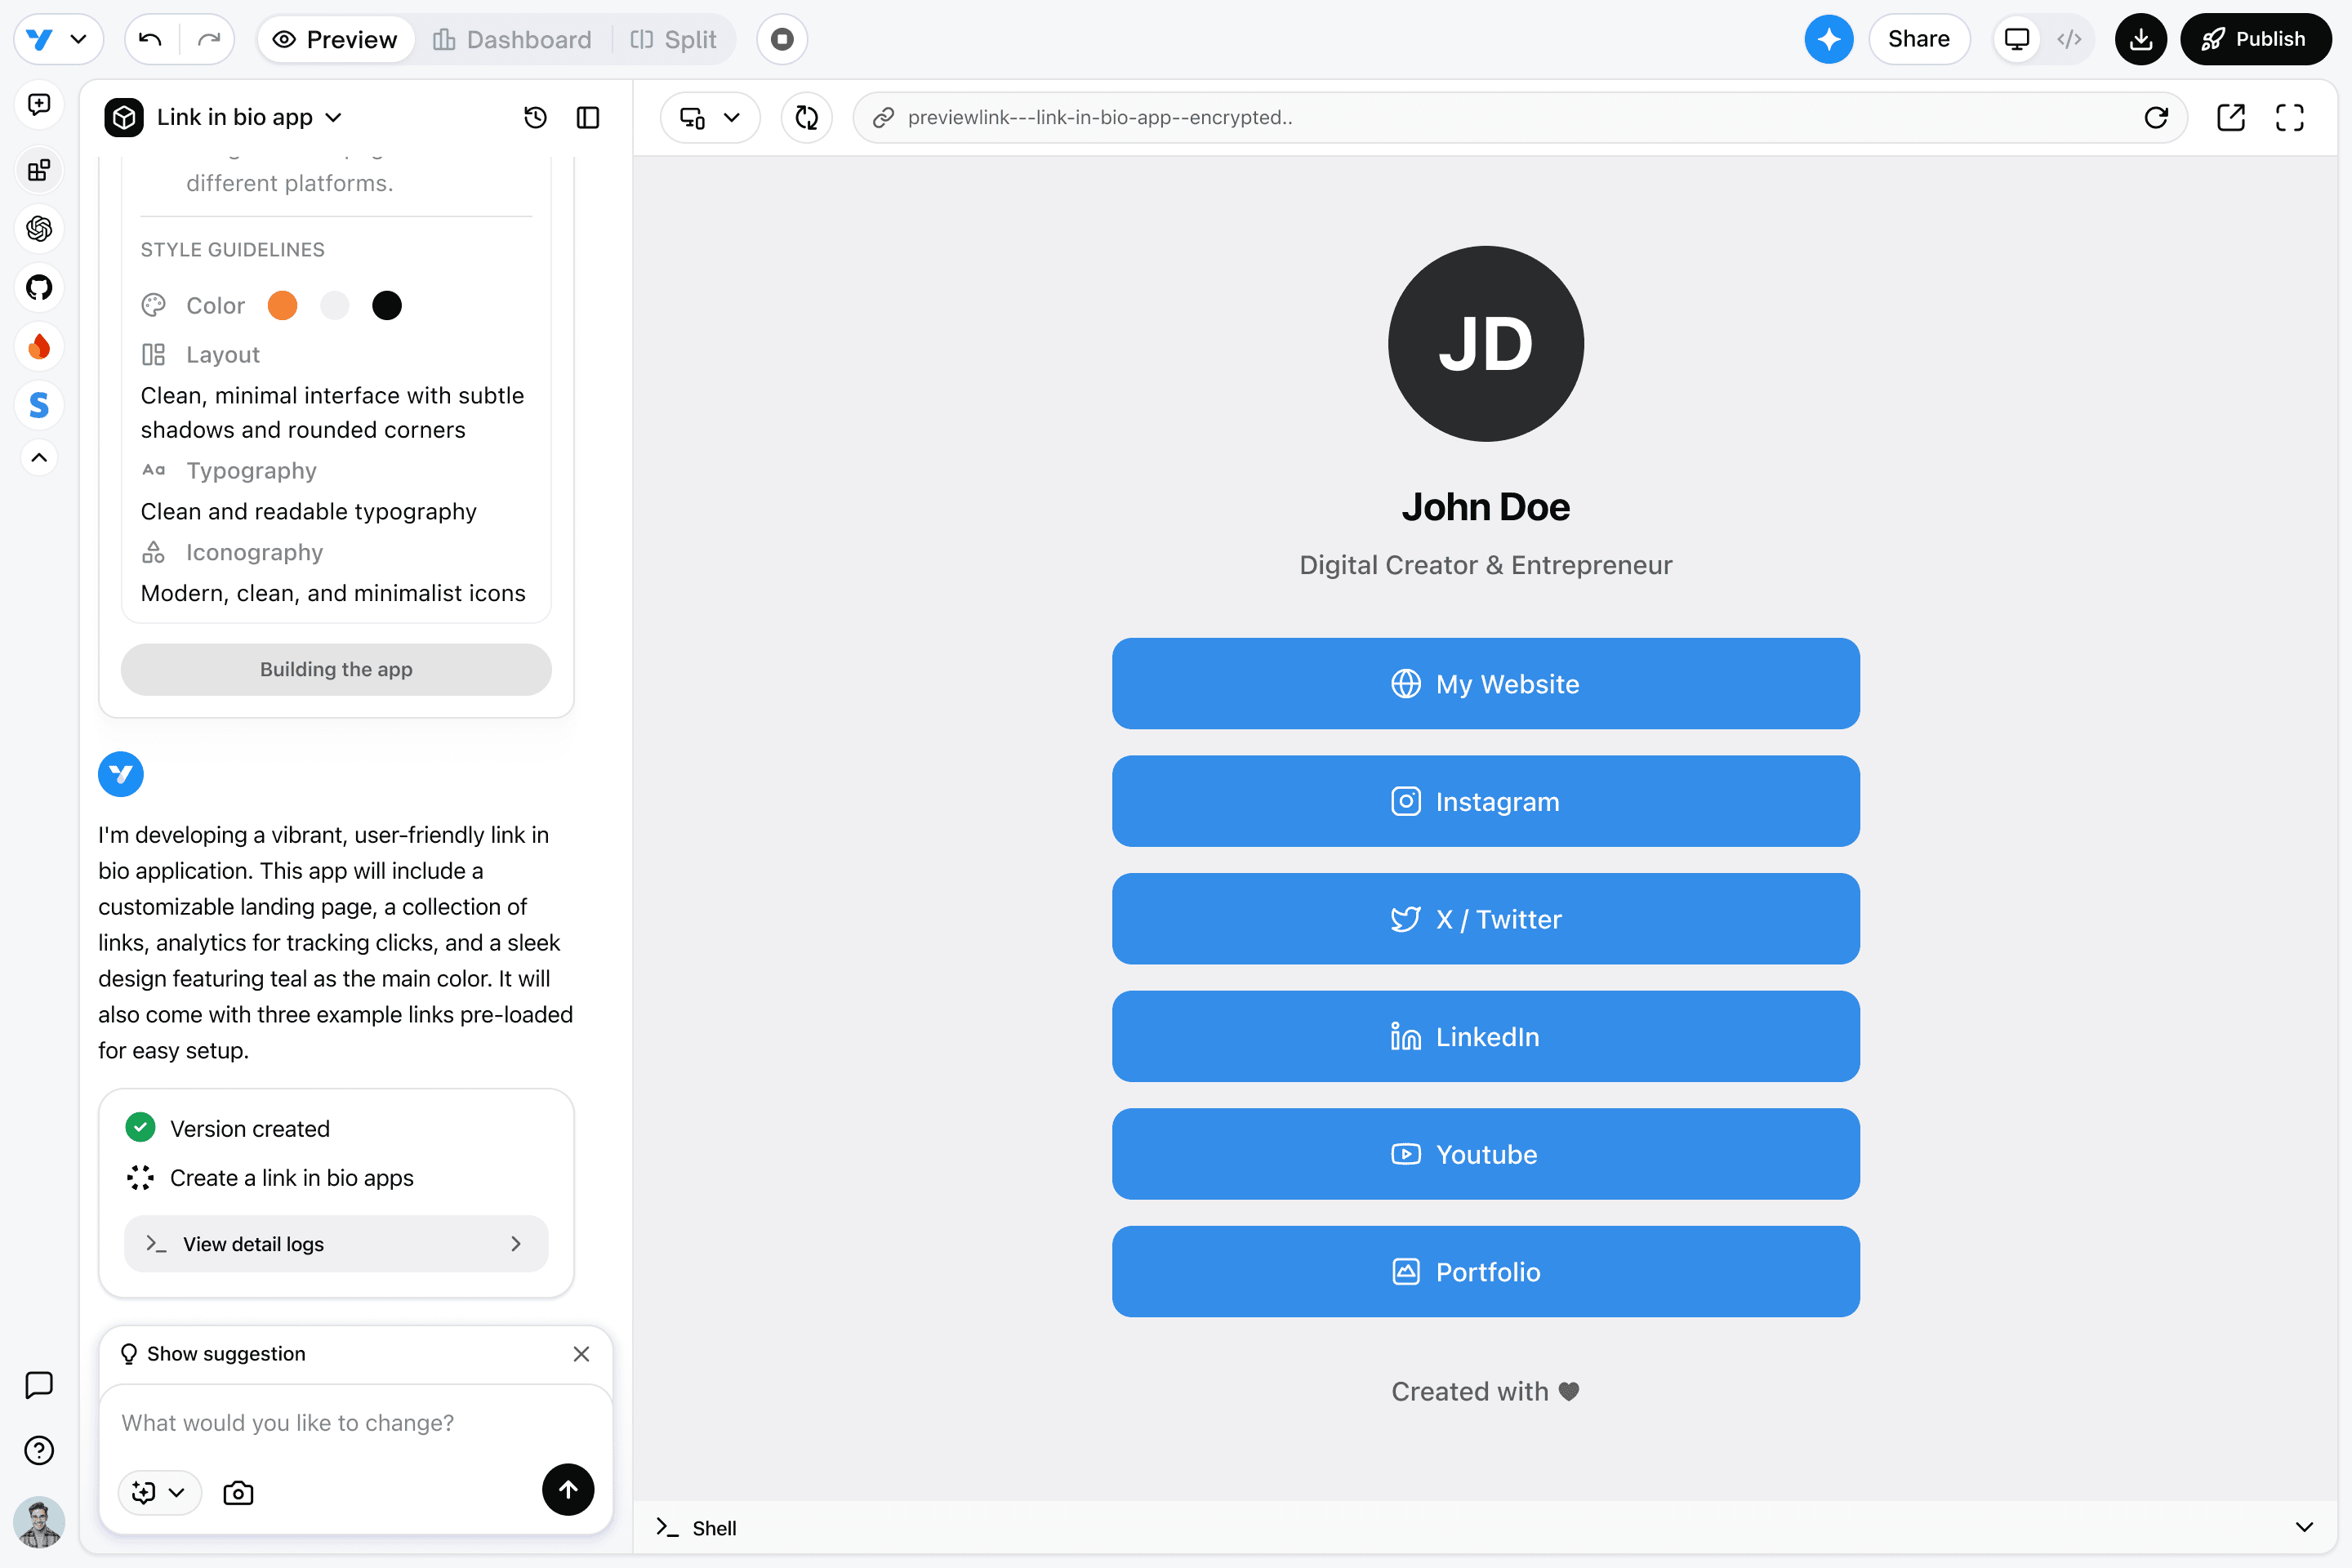This screenshot has height=1568, width=2352.
Task: Open preview in new window
Action: click(2230, 117)
